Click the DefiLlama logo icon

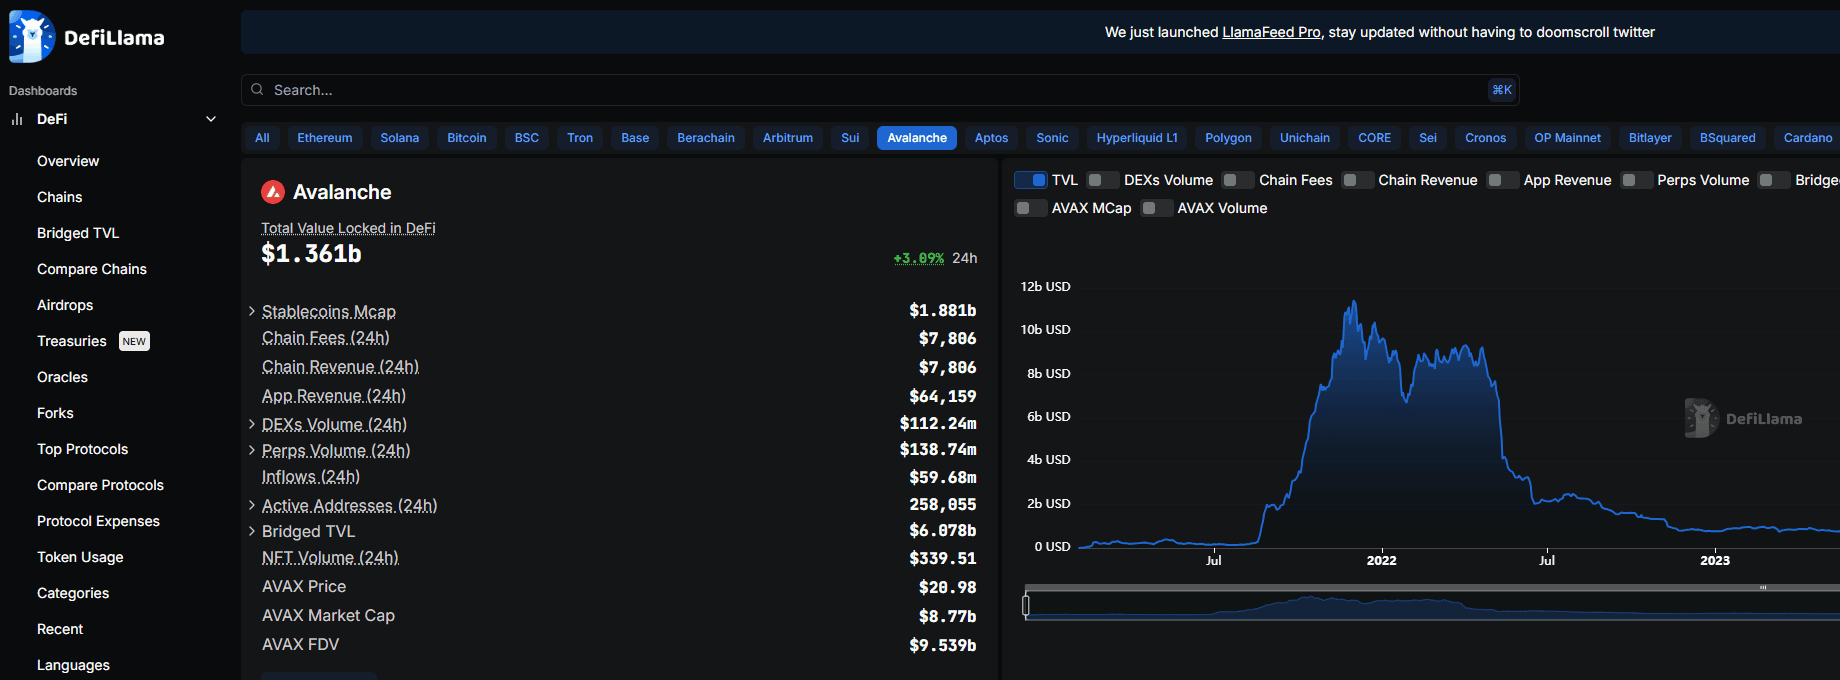(x=31, y=37)
